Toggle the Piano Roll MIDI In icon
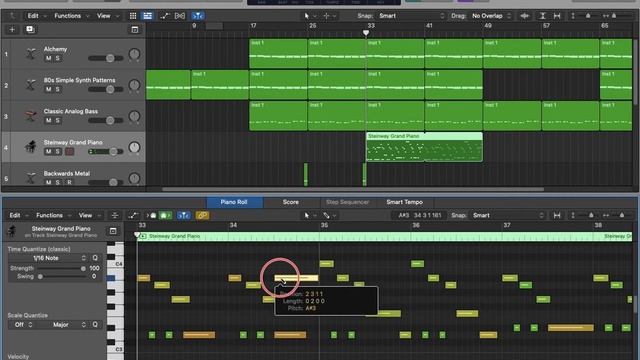640x360 pixels. pyautogui.click(x=152, y=215)
